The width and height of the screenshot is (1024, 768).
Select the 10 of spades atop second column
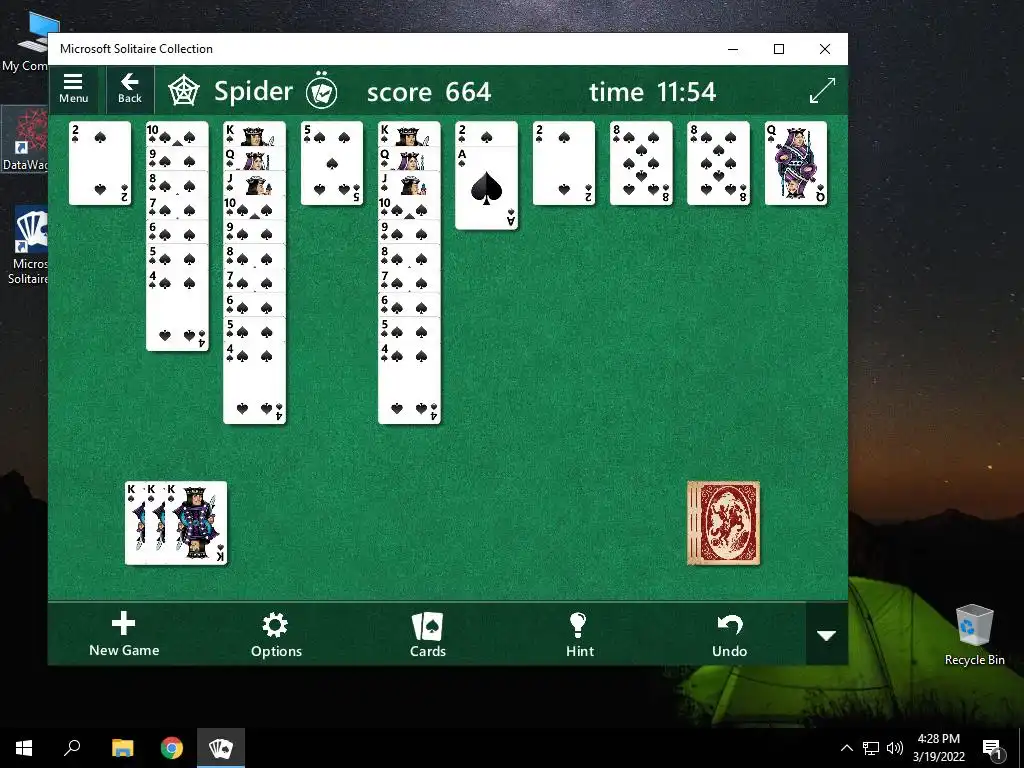177,133
